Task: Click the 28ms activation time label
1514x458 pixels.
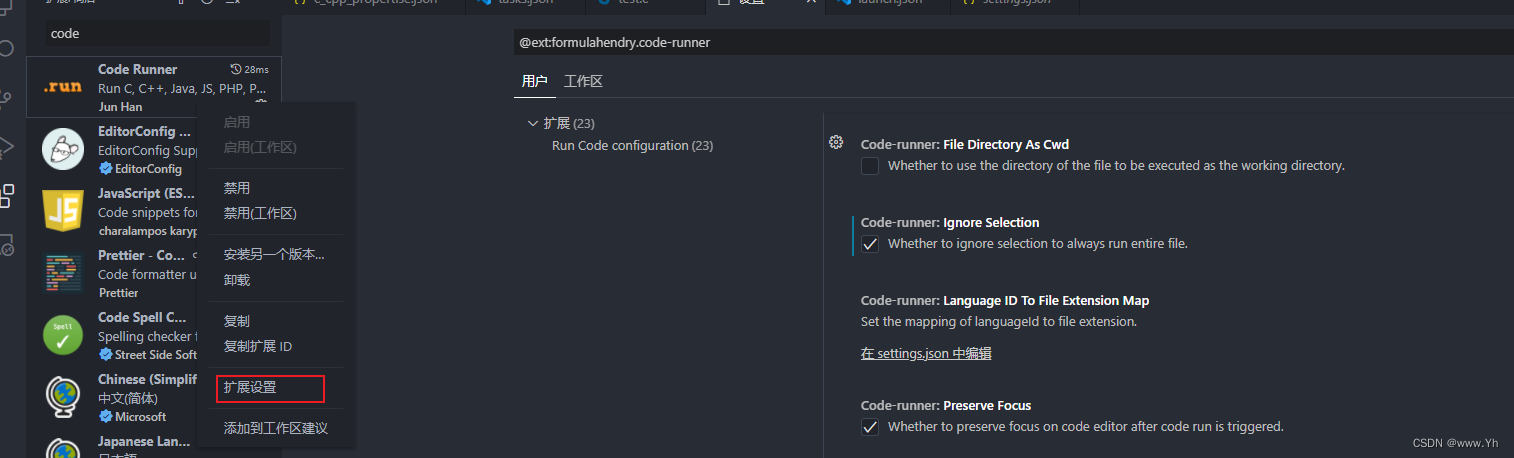Action: point(257,69)
